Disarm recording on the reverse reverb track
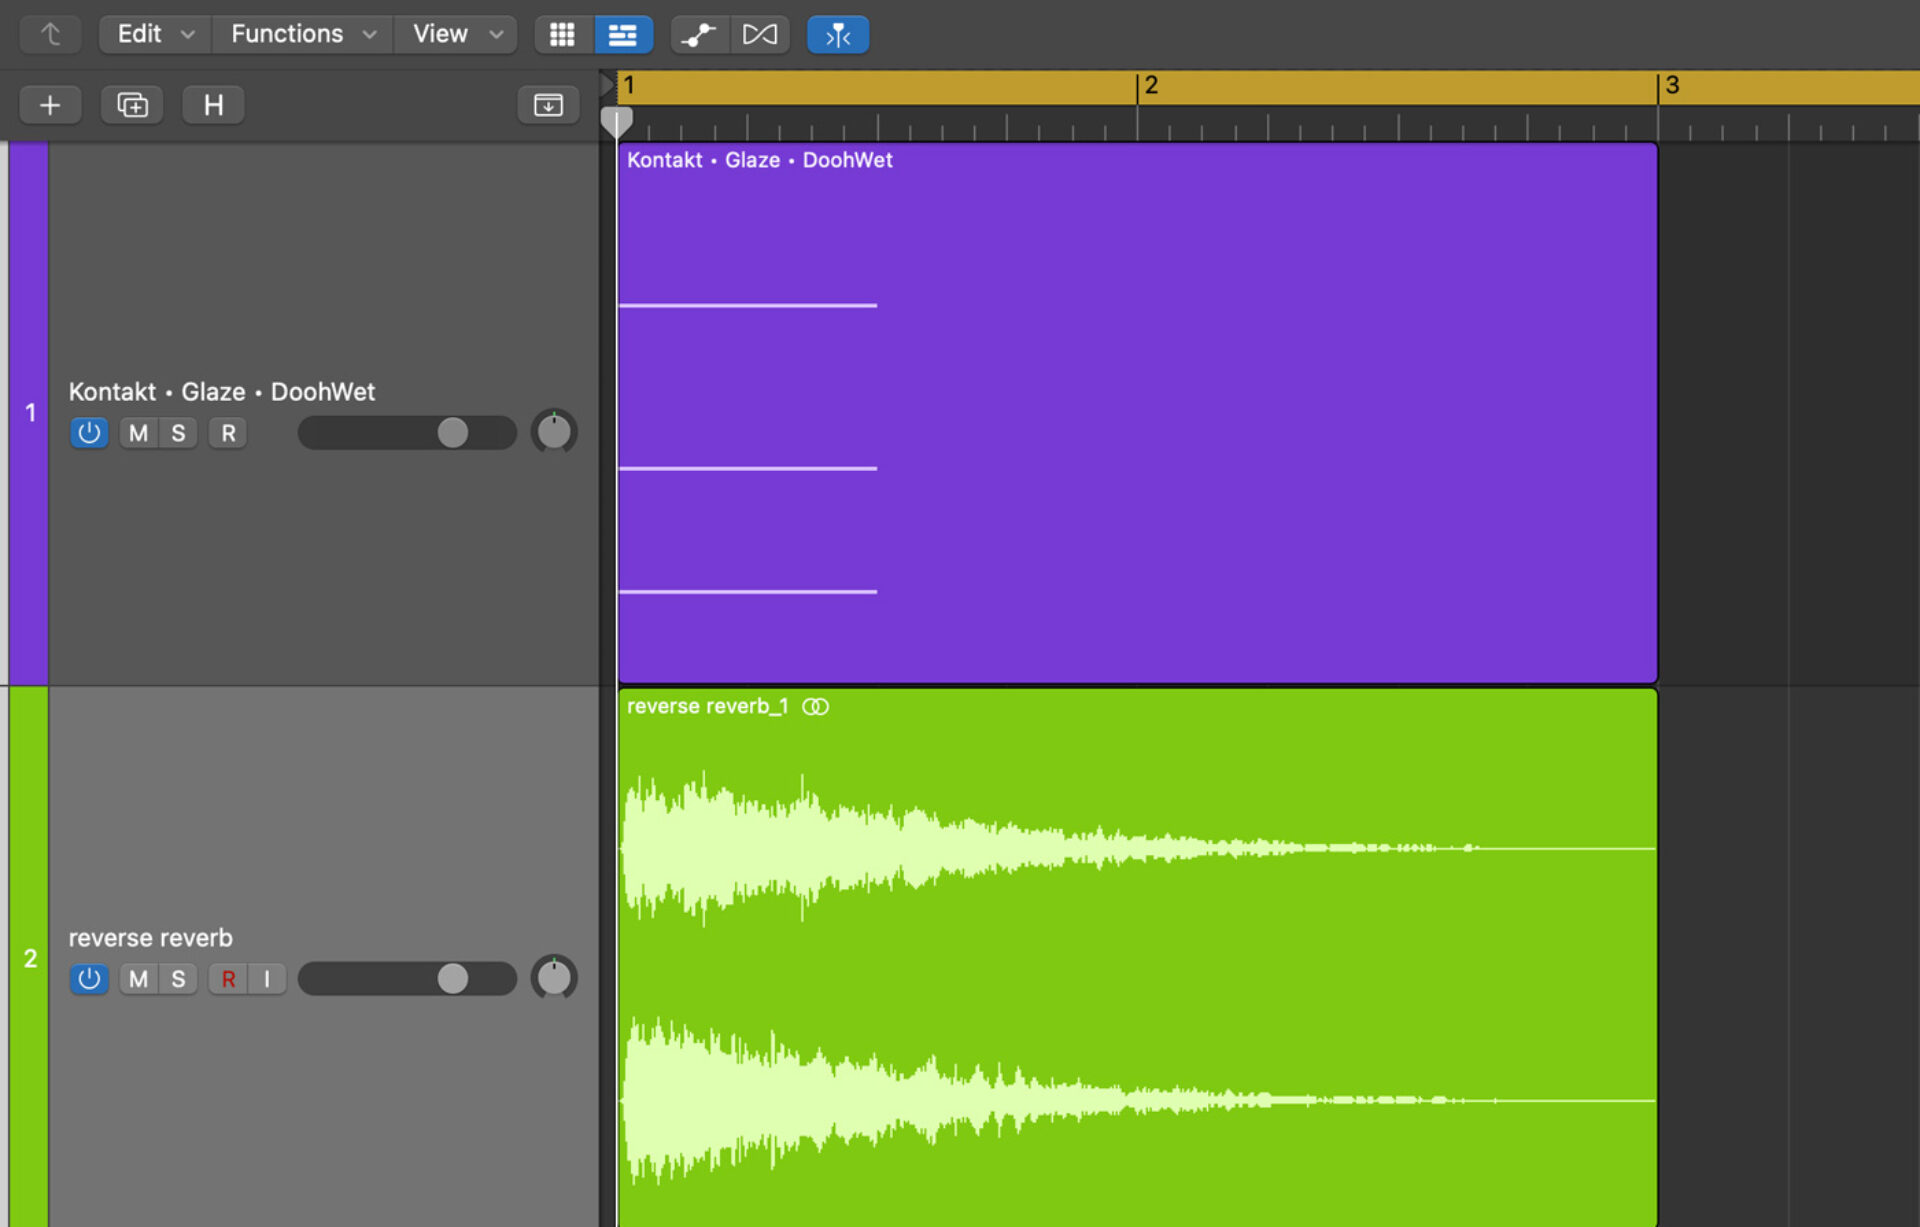Screen dimensions: 1920x1227 [228, 978]
